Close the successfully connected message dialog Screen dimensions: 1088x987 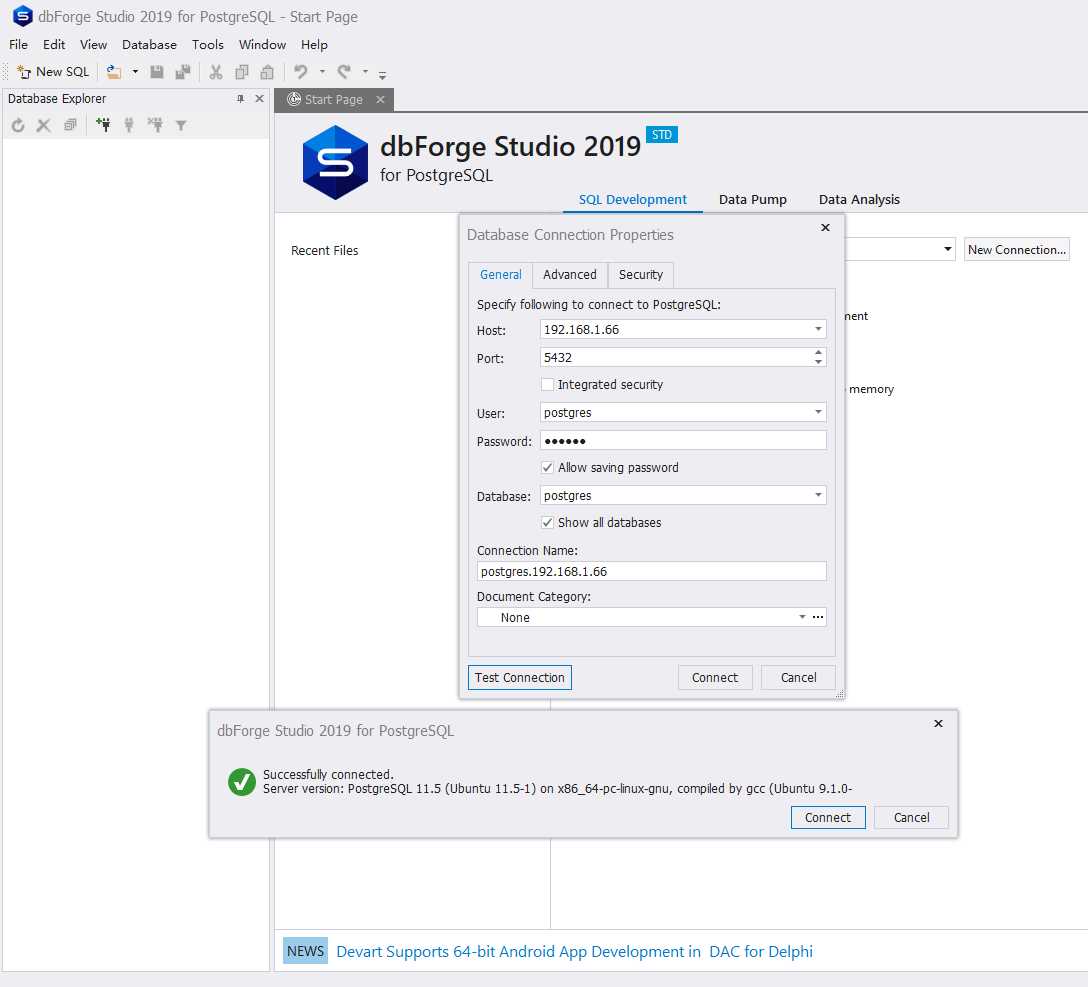(x=938, y=724)
